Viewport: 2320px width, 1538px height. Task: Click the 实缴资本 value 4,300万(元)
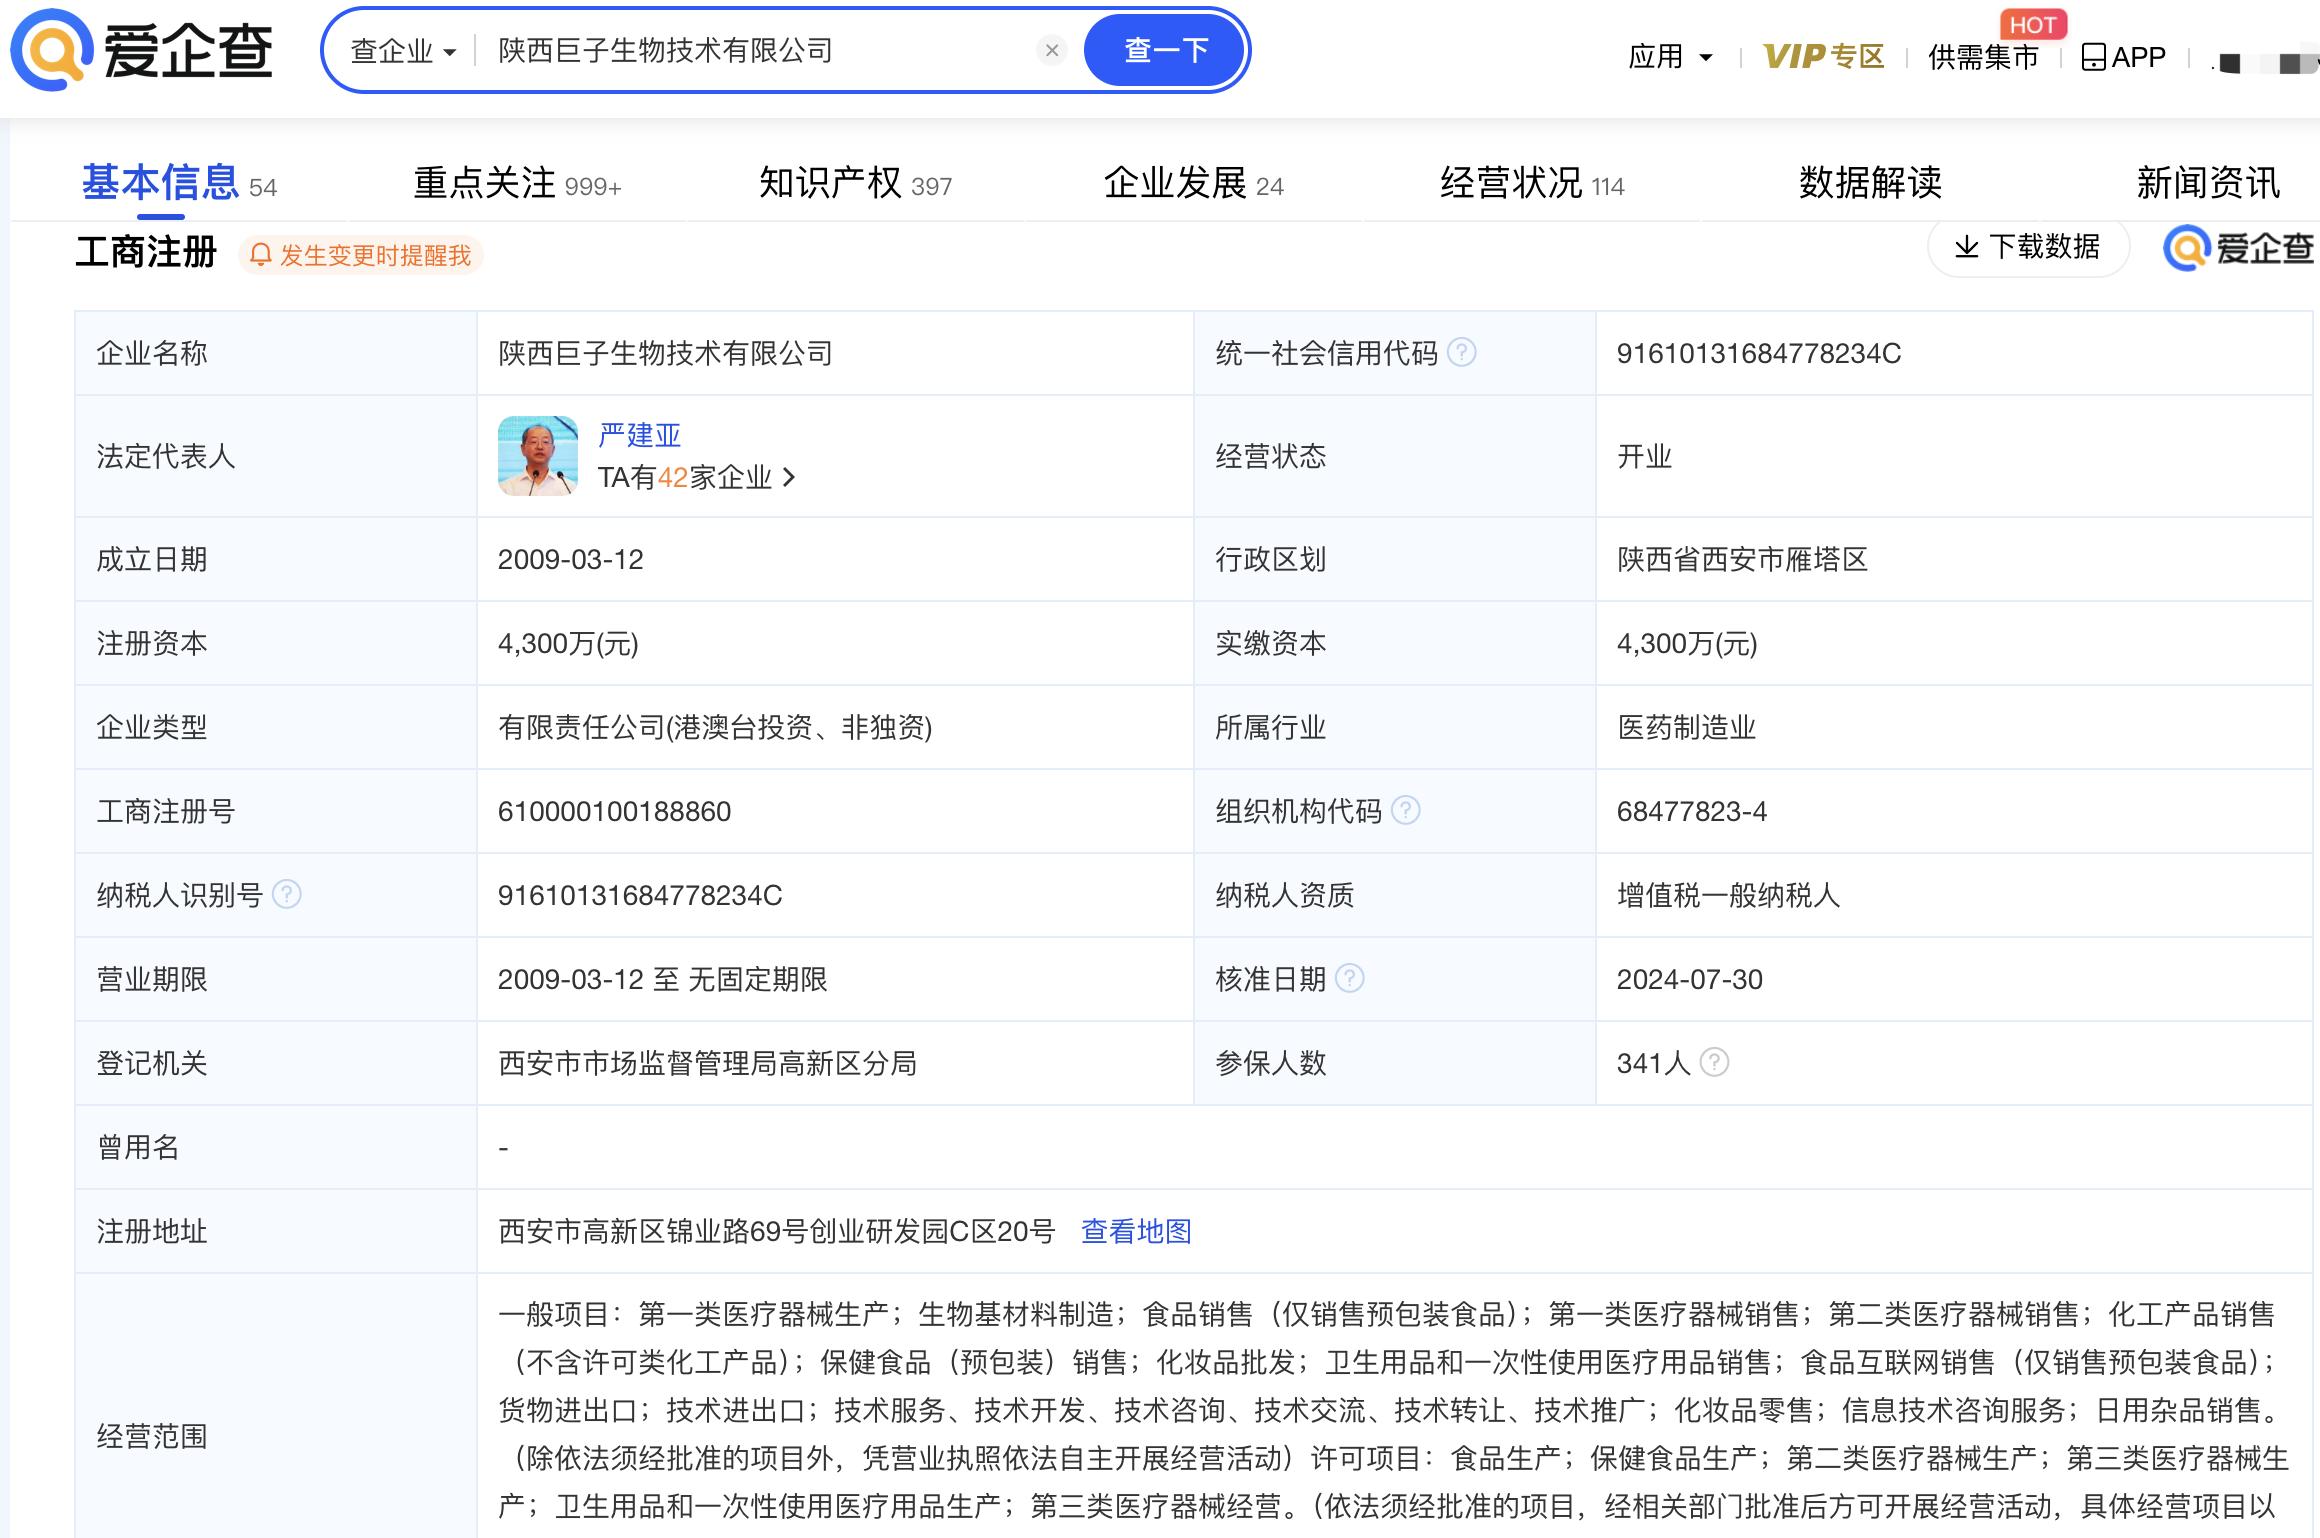point(1687,643)
